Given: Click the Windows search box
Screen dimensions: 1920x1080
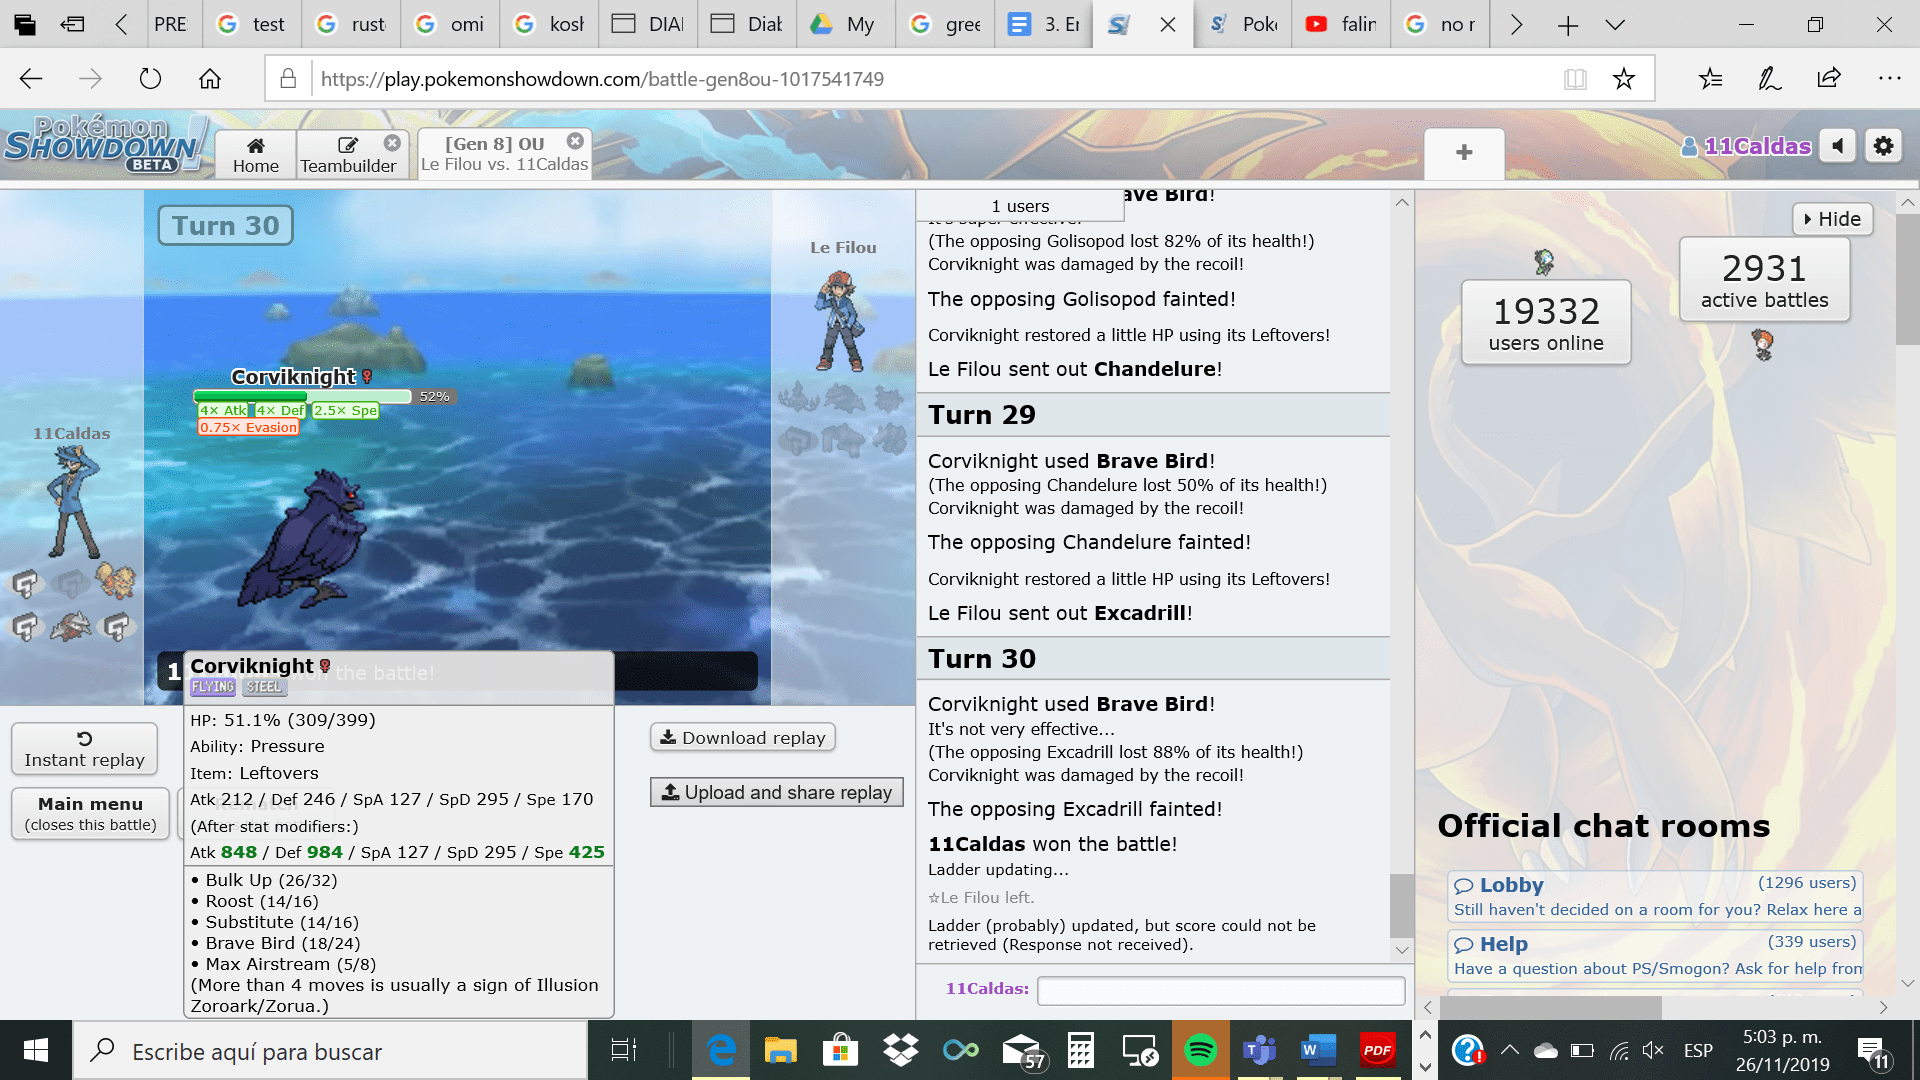Looking at the screenshot, I should (330, 1051).
